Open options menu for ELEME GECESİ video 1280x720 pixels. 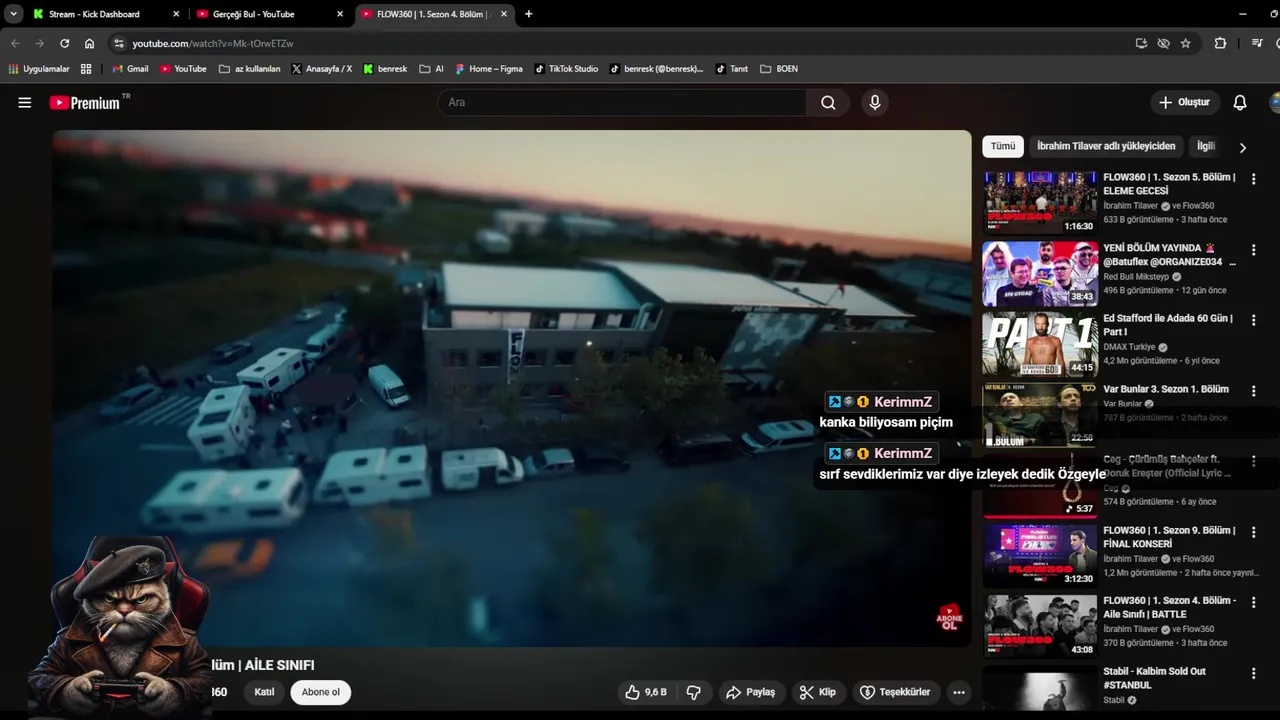click(x=1253, y=179)
